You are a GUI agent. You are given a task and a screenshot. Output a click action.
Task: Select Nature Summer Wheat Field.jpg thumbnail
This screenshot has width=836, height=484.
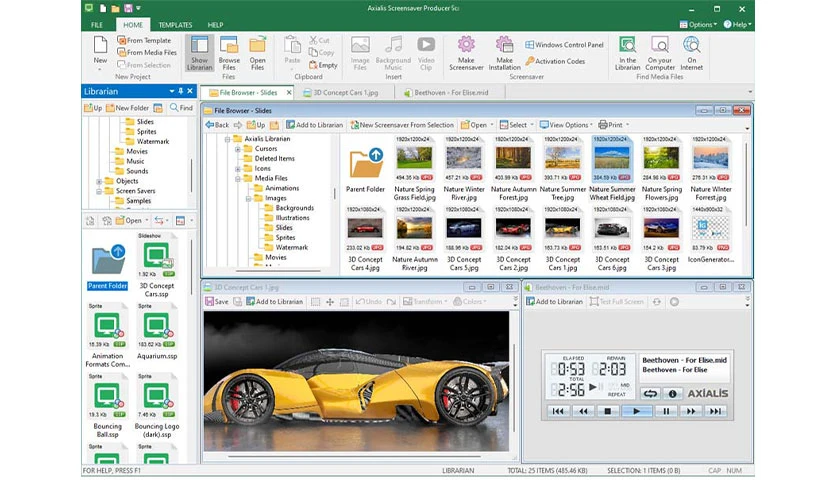click(612, 168)
